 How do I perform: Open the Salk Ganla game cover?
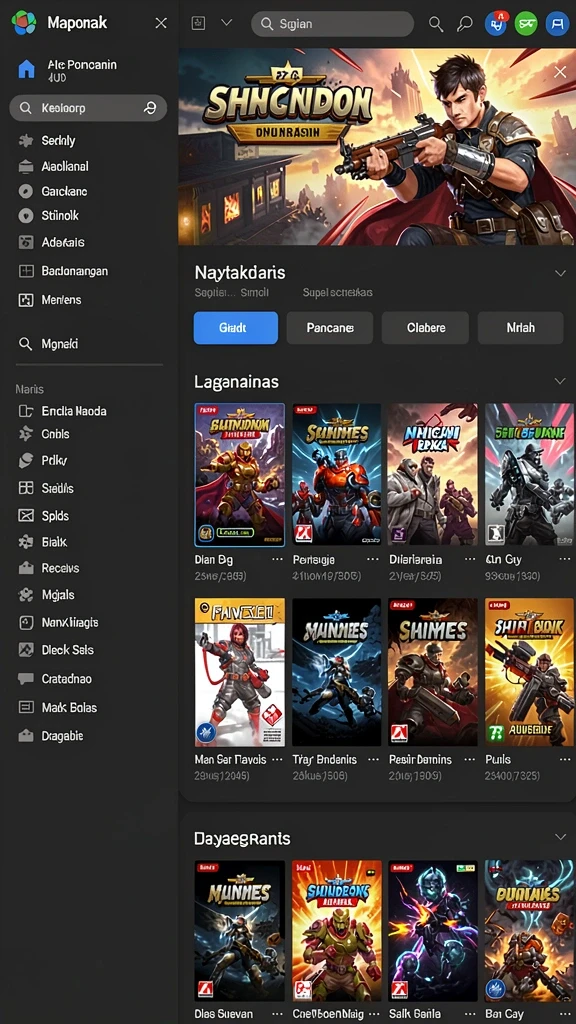(433, 931)
